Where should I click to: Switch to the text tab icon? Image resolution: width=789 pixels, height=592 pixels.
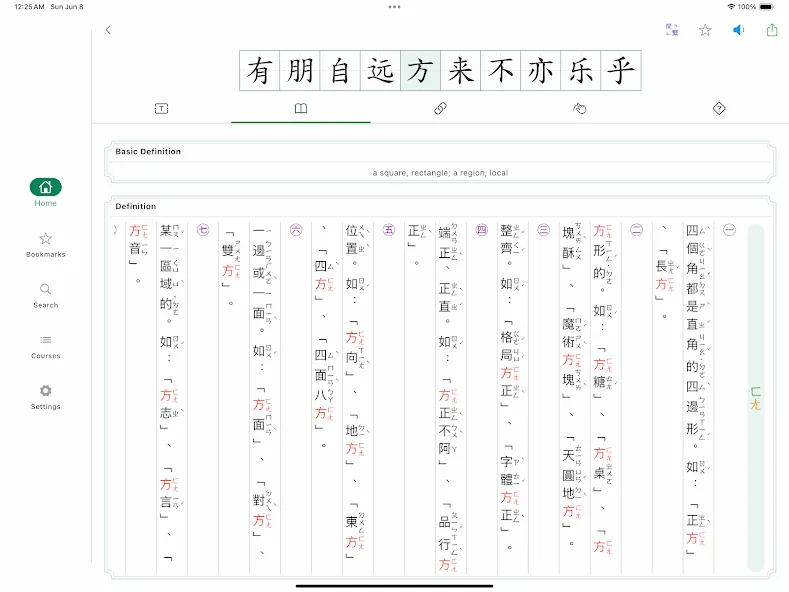pos(162,108)
